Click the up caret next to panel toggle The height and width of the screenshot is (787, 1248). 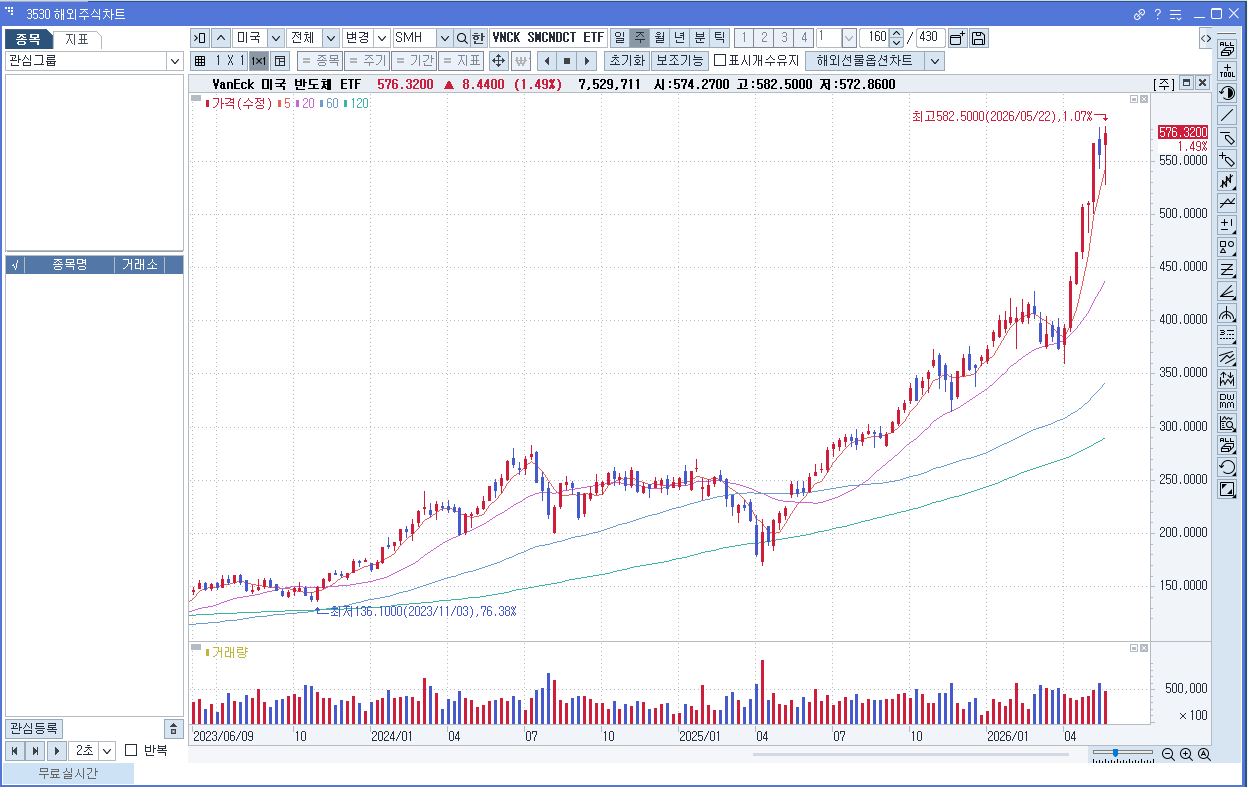click(221, 37)
